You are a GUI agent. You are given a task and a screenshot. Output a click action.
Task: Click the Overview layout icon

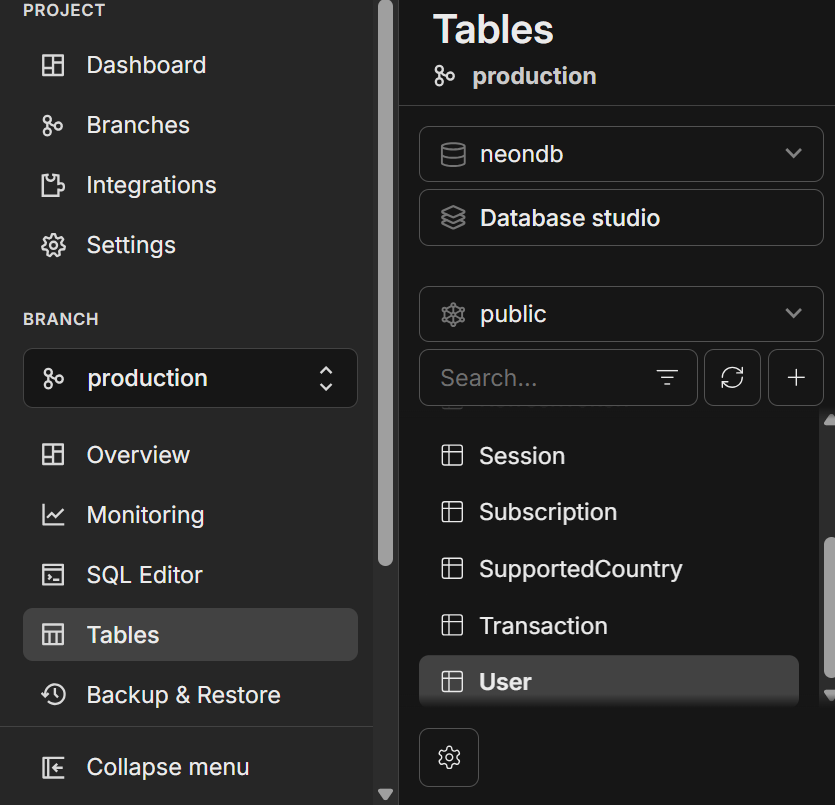coord(53,455)
